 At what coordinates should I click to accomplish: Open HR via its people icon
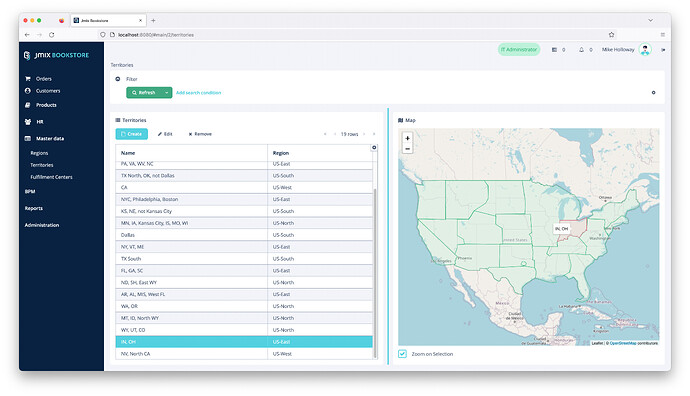28,122
